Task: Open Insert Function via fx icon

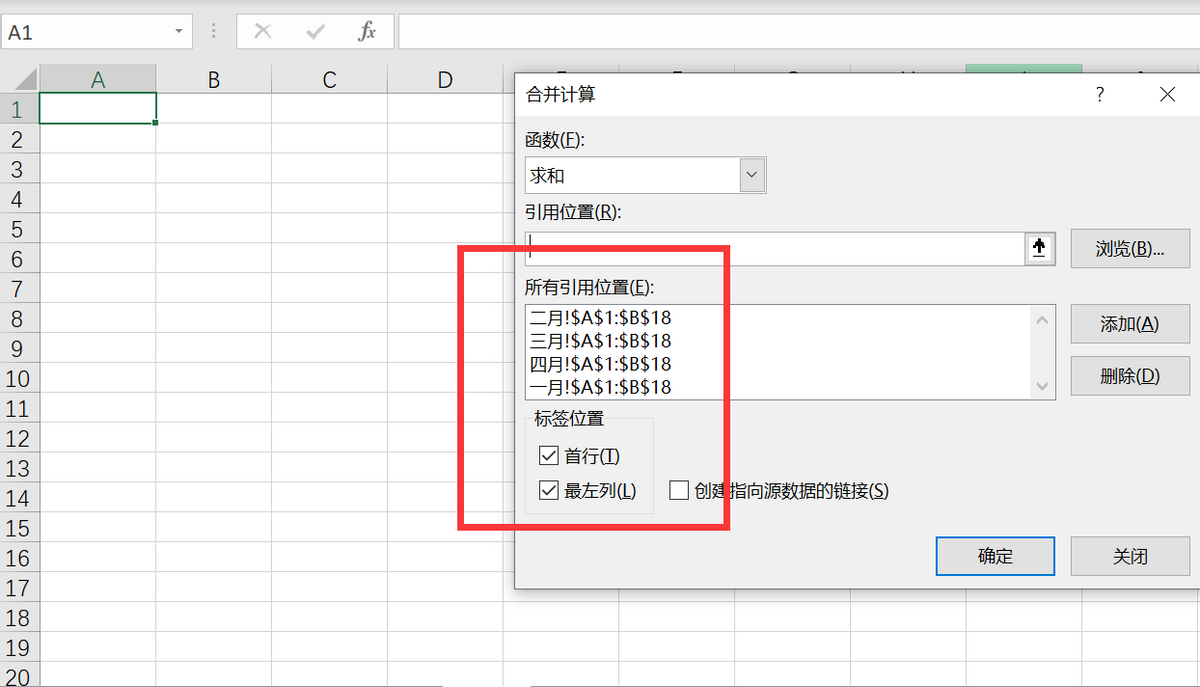Action: pyautogui.click(x=367, y=31)
